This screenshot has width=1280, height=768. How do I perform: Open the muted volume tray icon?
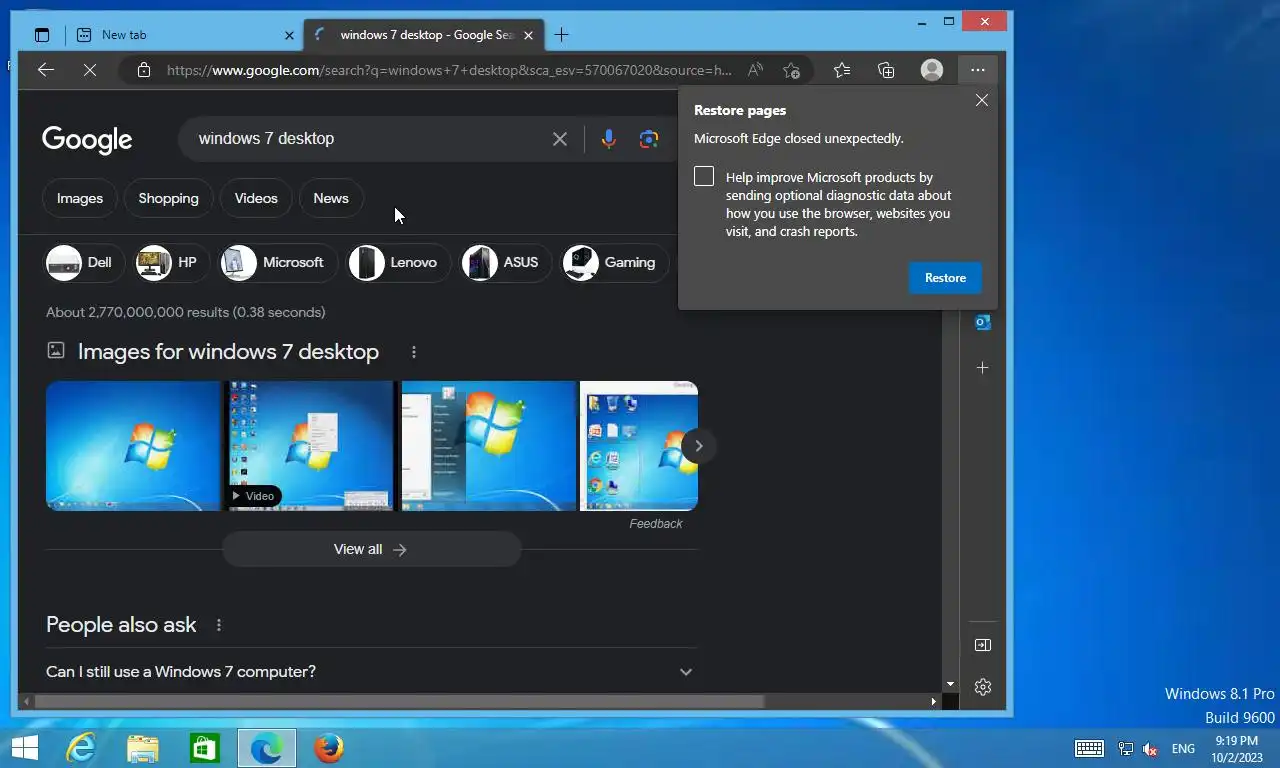[x=1150, y=749]
